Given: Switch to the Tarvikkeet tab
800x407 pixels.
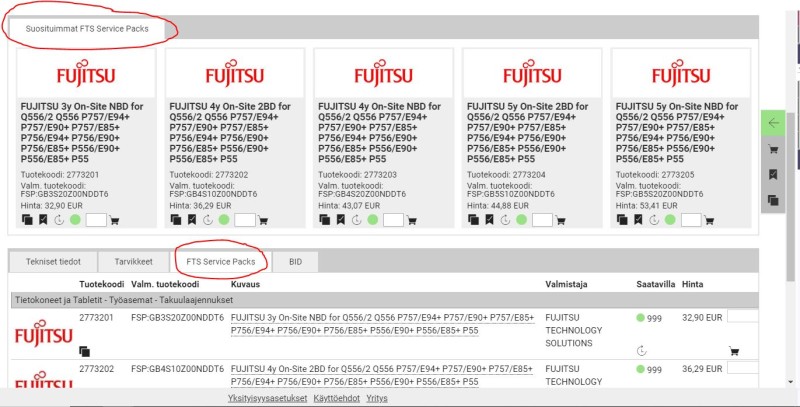Looking at the screenshot, I should coord(133,262).
